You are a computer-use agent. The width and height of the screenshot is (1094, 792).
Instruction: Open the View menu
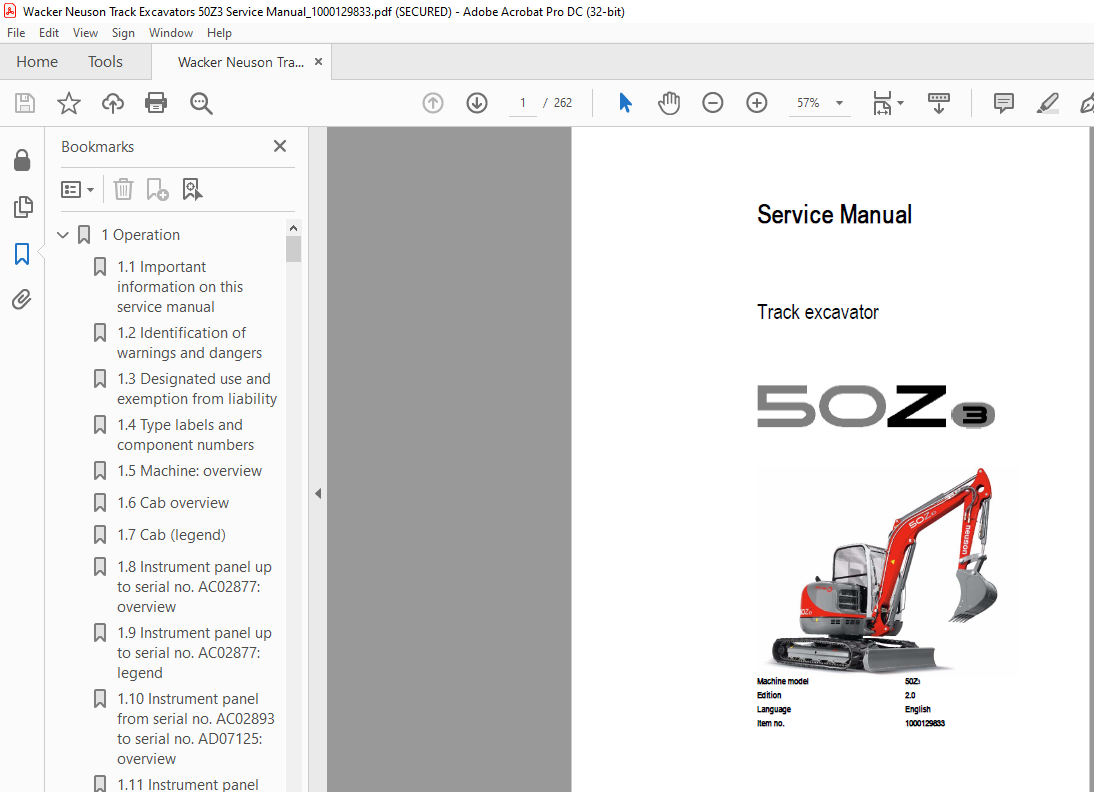pyautogui.click(x=85, y=33)
